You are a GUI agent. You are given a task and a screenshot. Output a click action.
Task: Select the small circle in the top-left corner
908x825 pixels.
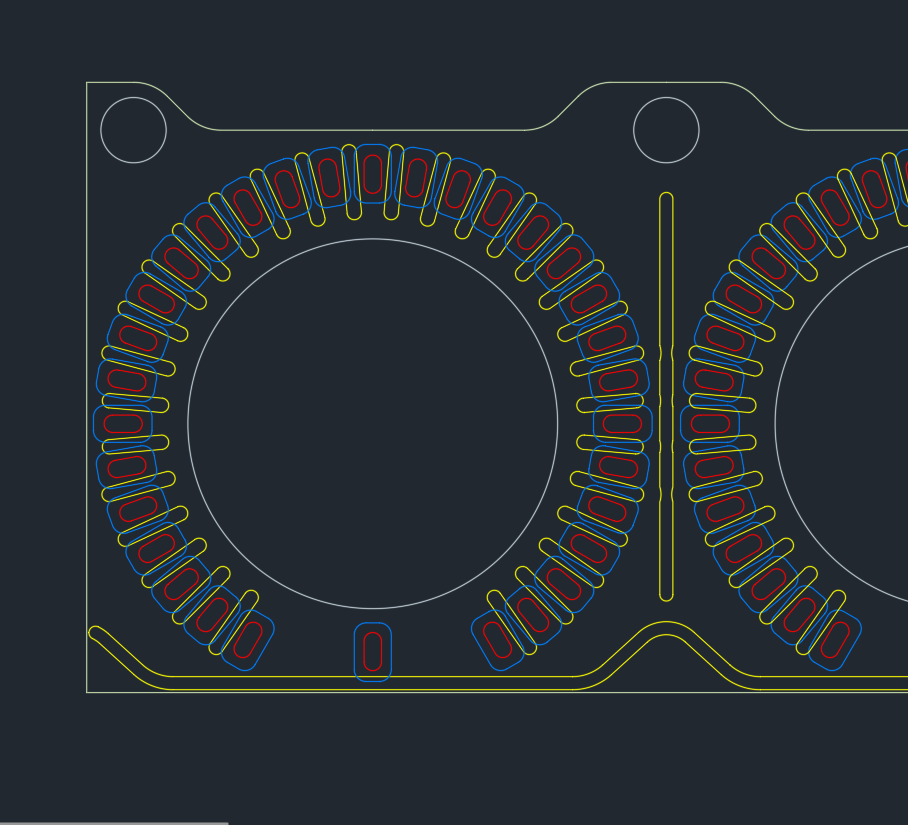pos(133,98)
